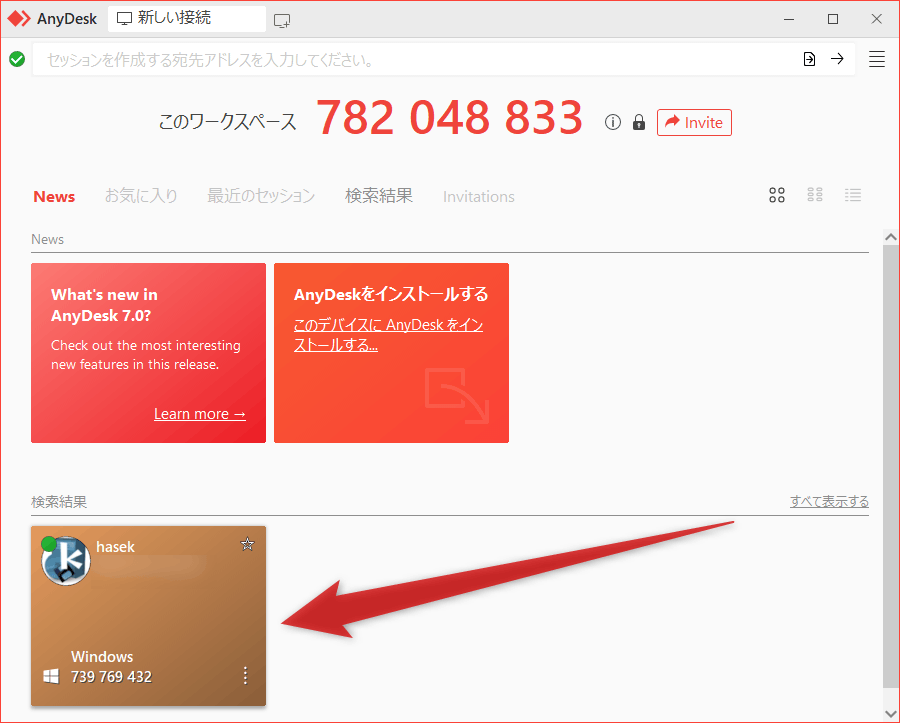Click the 739 769 432 address text
This screenshot has height=723, width=900.
(111, 677)
